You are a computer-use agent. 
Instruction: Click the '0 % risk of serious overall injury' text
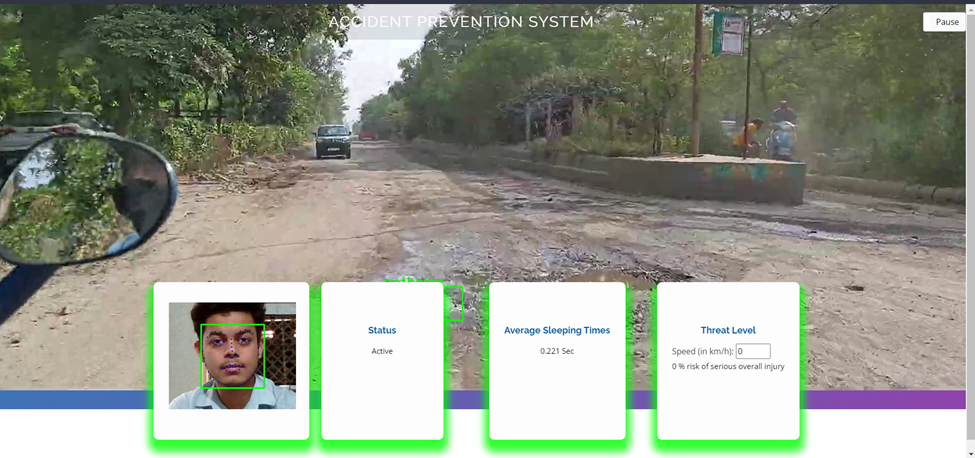click(x=728, y=367)
